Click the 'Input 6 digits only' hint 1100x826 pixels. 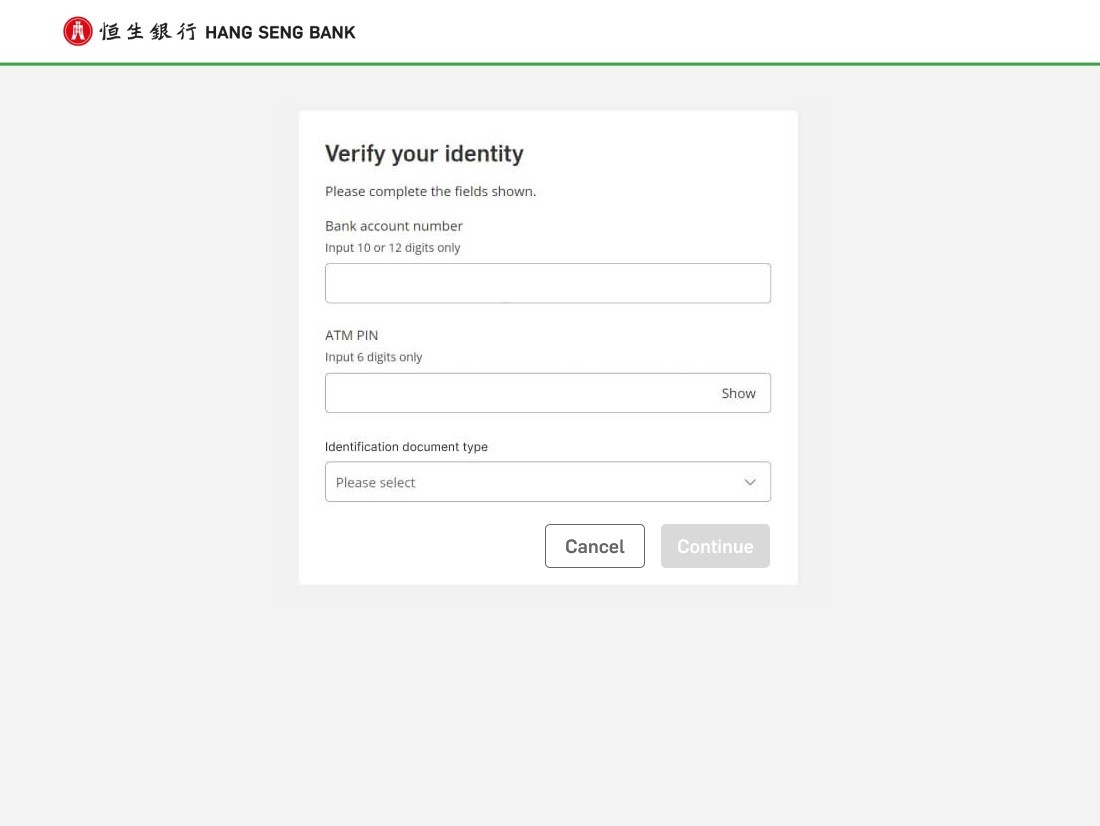[373, 357]
